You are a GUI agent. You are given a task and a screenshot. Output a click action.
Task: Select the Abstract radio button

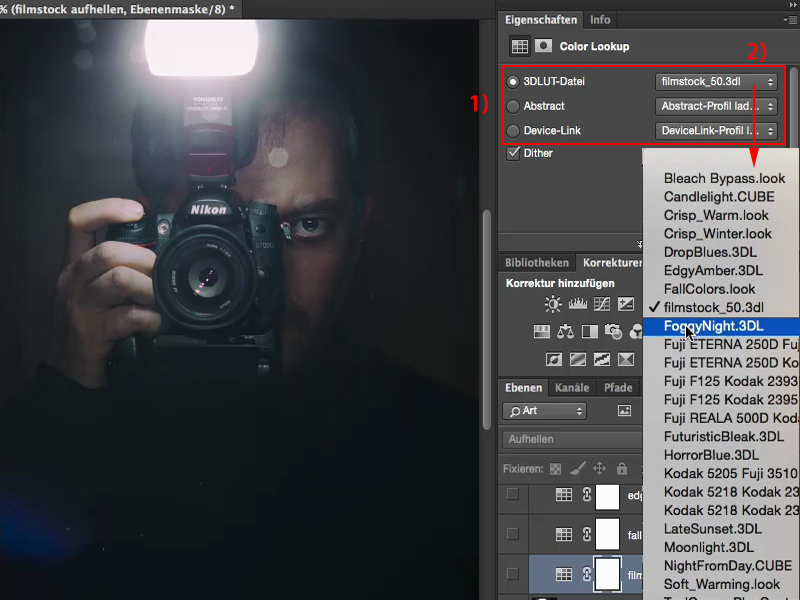[x=513, y=106]
